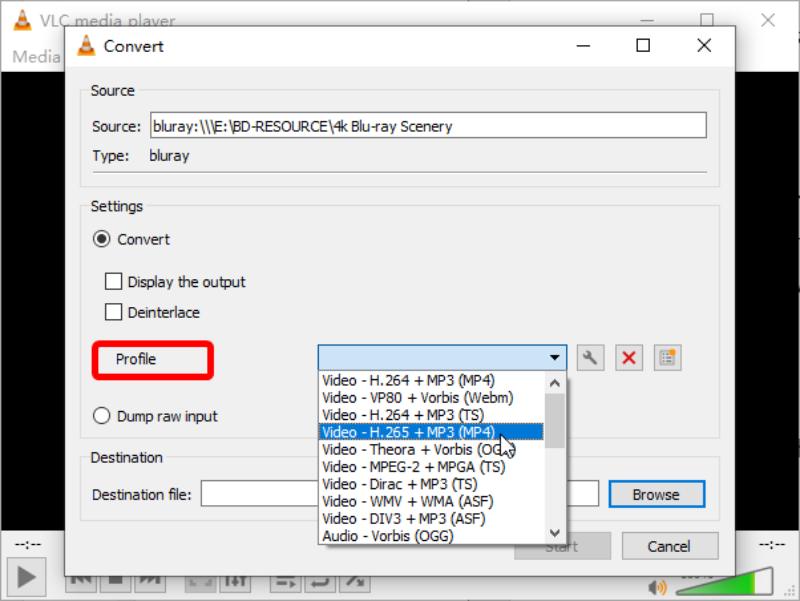Select the Dump raw input radio button
The image size is (800, 601).
[x=102, y=416]
